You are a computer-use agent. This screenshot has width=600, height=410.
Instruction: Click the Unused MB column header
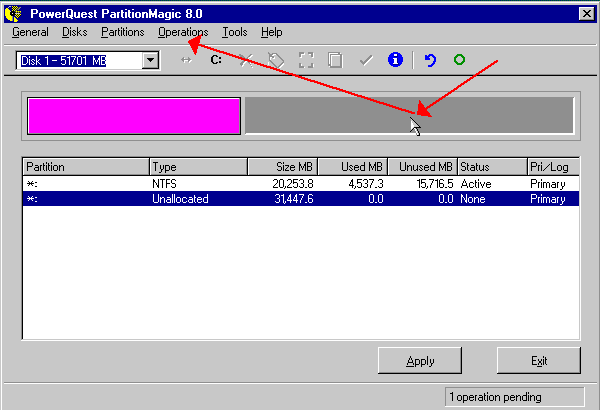422,167
